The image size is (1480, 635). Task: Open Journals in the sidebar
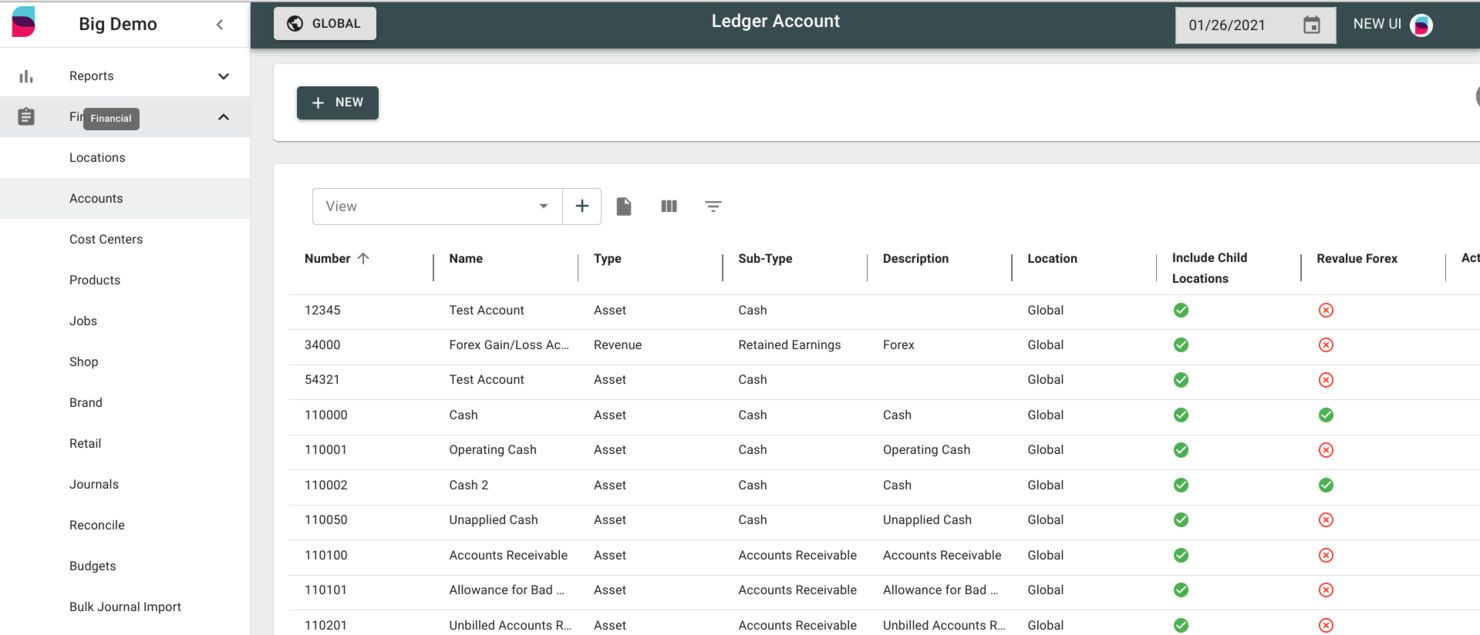(x=94, y=485)
